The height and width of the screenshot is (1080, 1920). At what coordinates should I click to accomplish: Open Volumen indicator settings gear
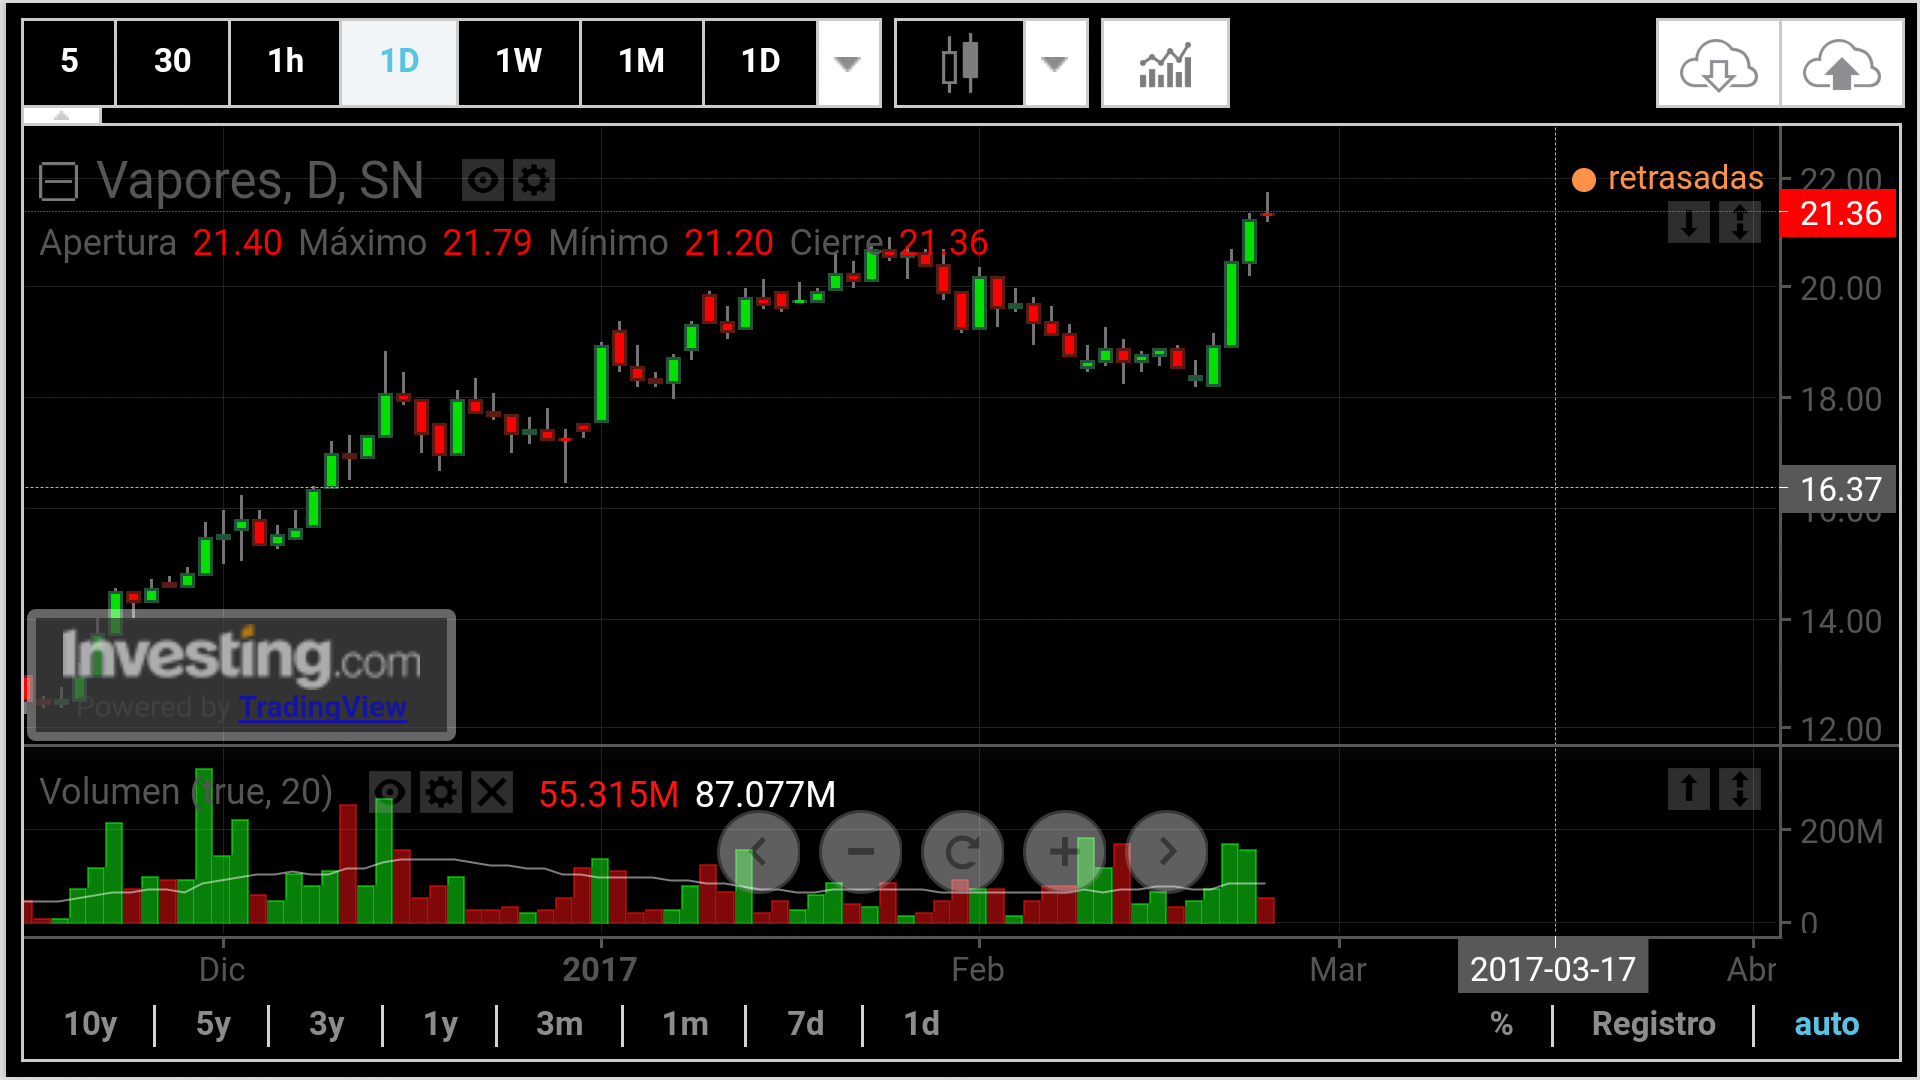pos(441,793)
